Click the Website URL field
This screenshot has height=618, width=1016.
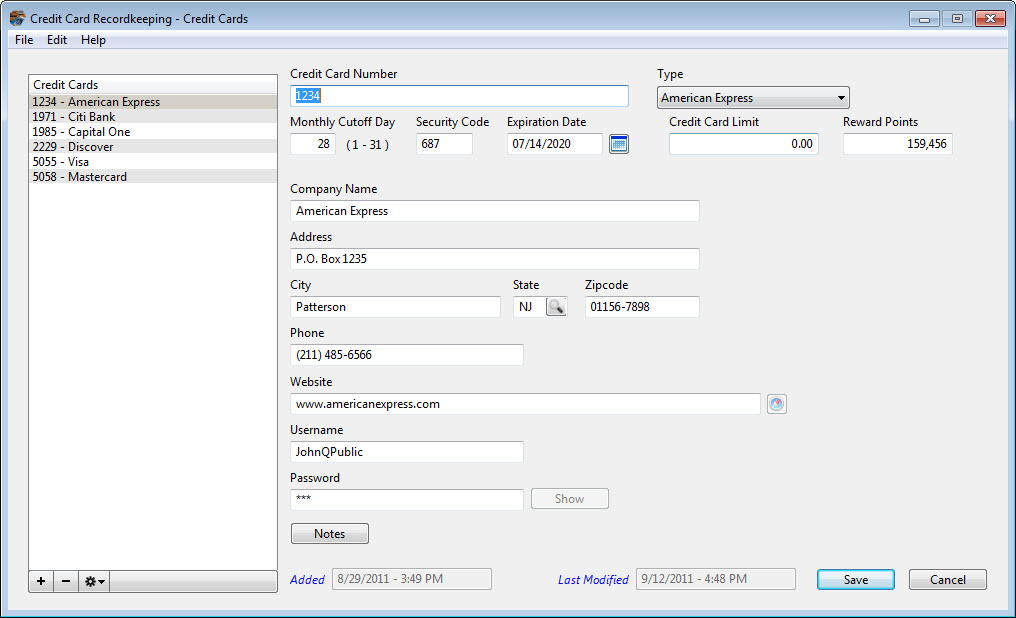coord(525,404)
